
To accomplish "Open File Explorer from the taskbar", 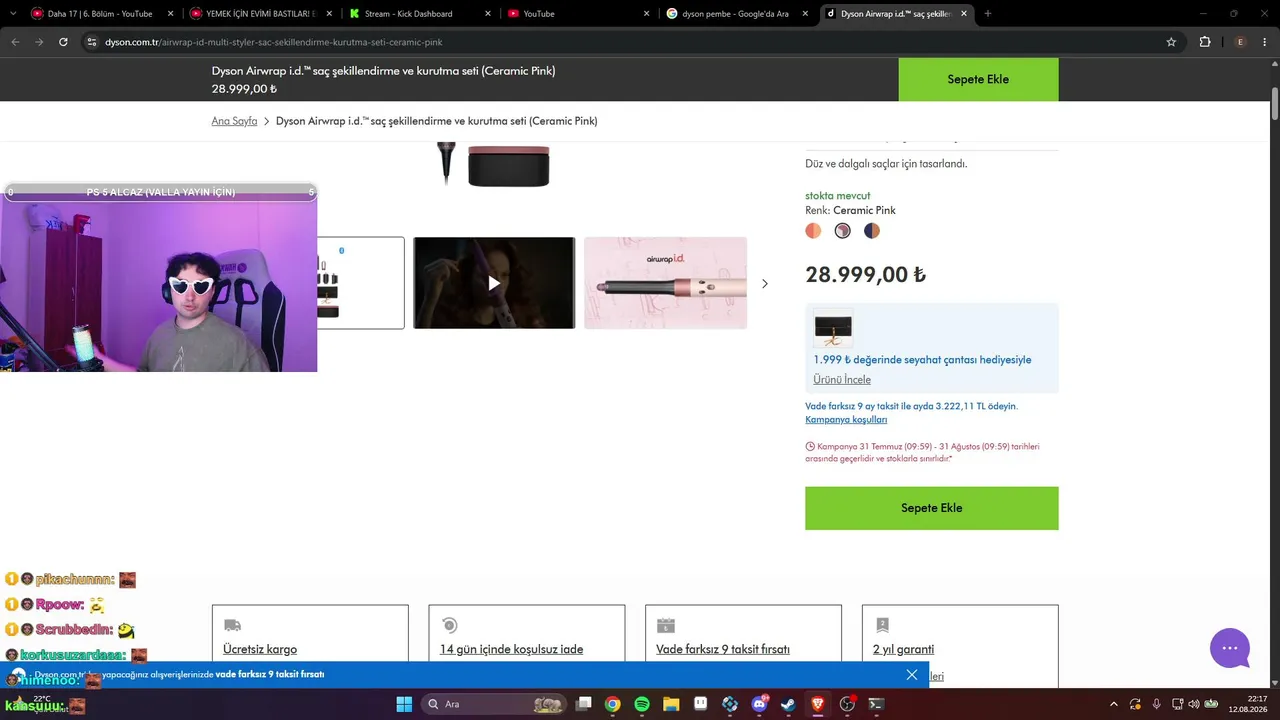I will point(671,704).
